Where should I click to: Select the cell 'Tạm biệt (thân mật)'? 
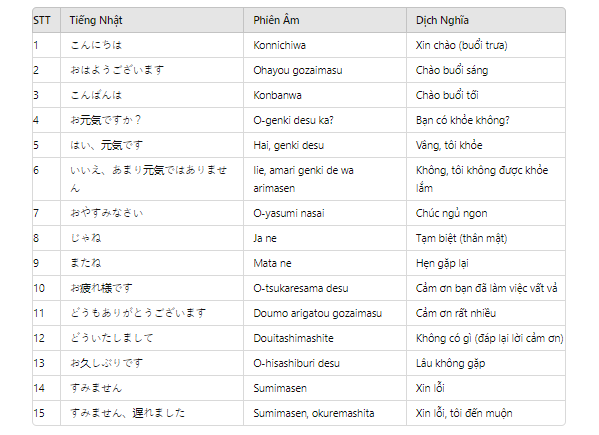[x=486, y=238]
